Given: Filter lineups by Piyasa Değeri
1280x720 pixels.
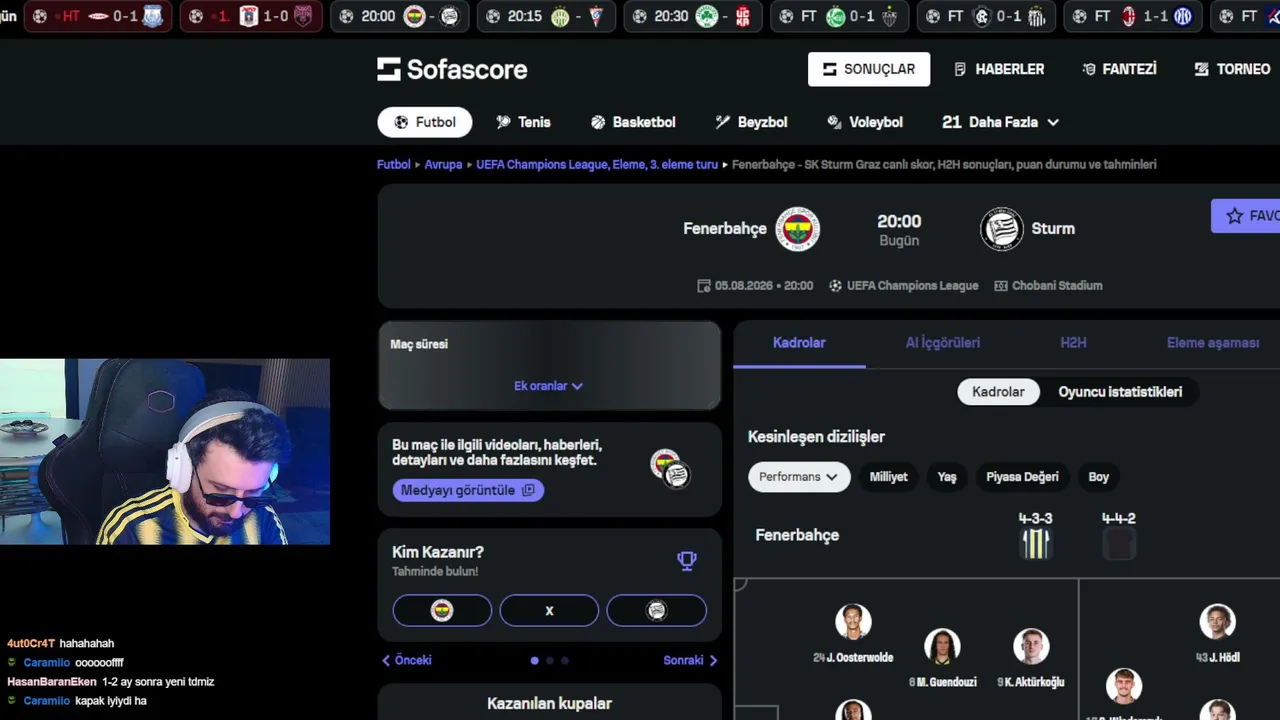Looking at the screenshot, I should point(1022,477).
